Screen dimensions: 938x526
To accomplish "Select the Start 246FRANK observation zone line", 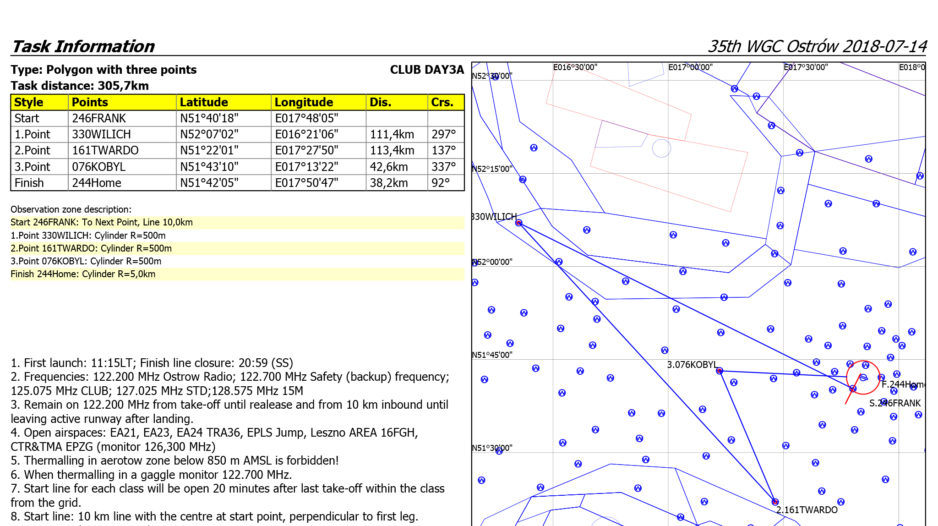I will 102,222.
